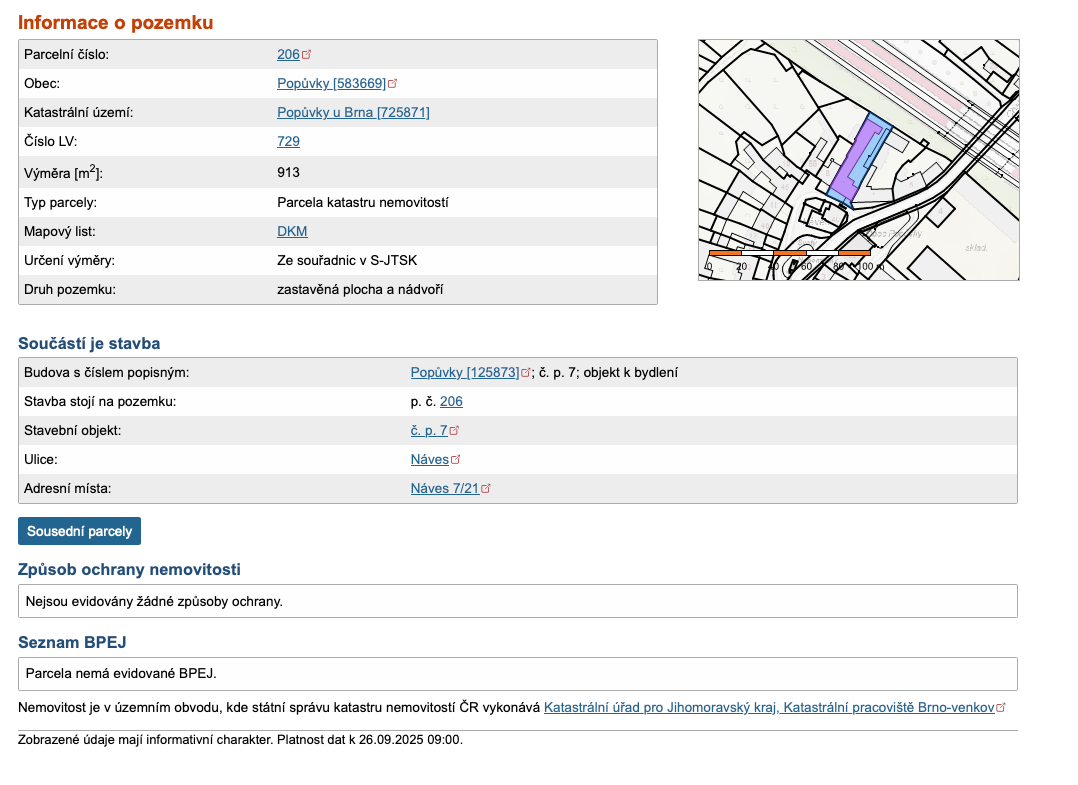Click external link icon next to Náves street

coord(456,460)
